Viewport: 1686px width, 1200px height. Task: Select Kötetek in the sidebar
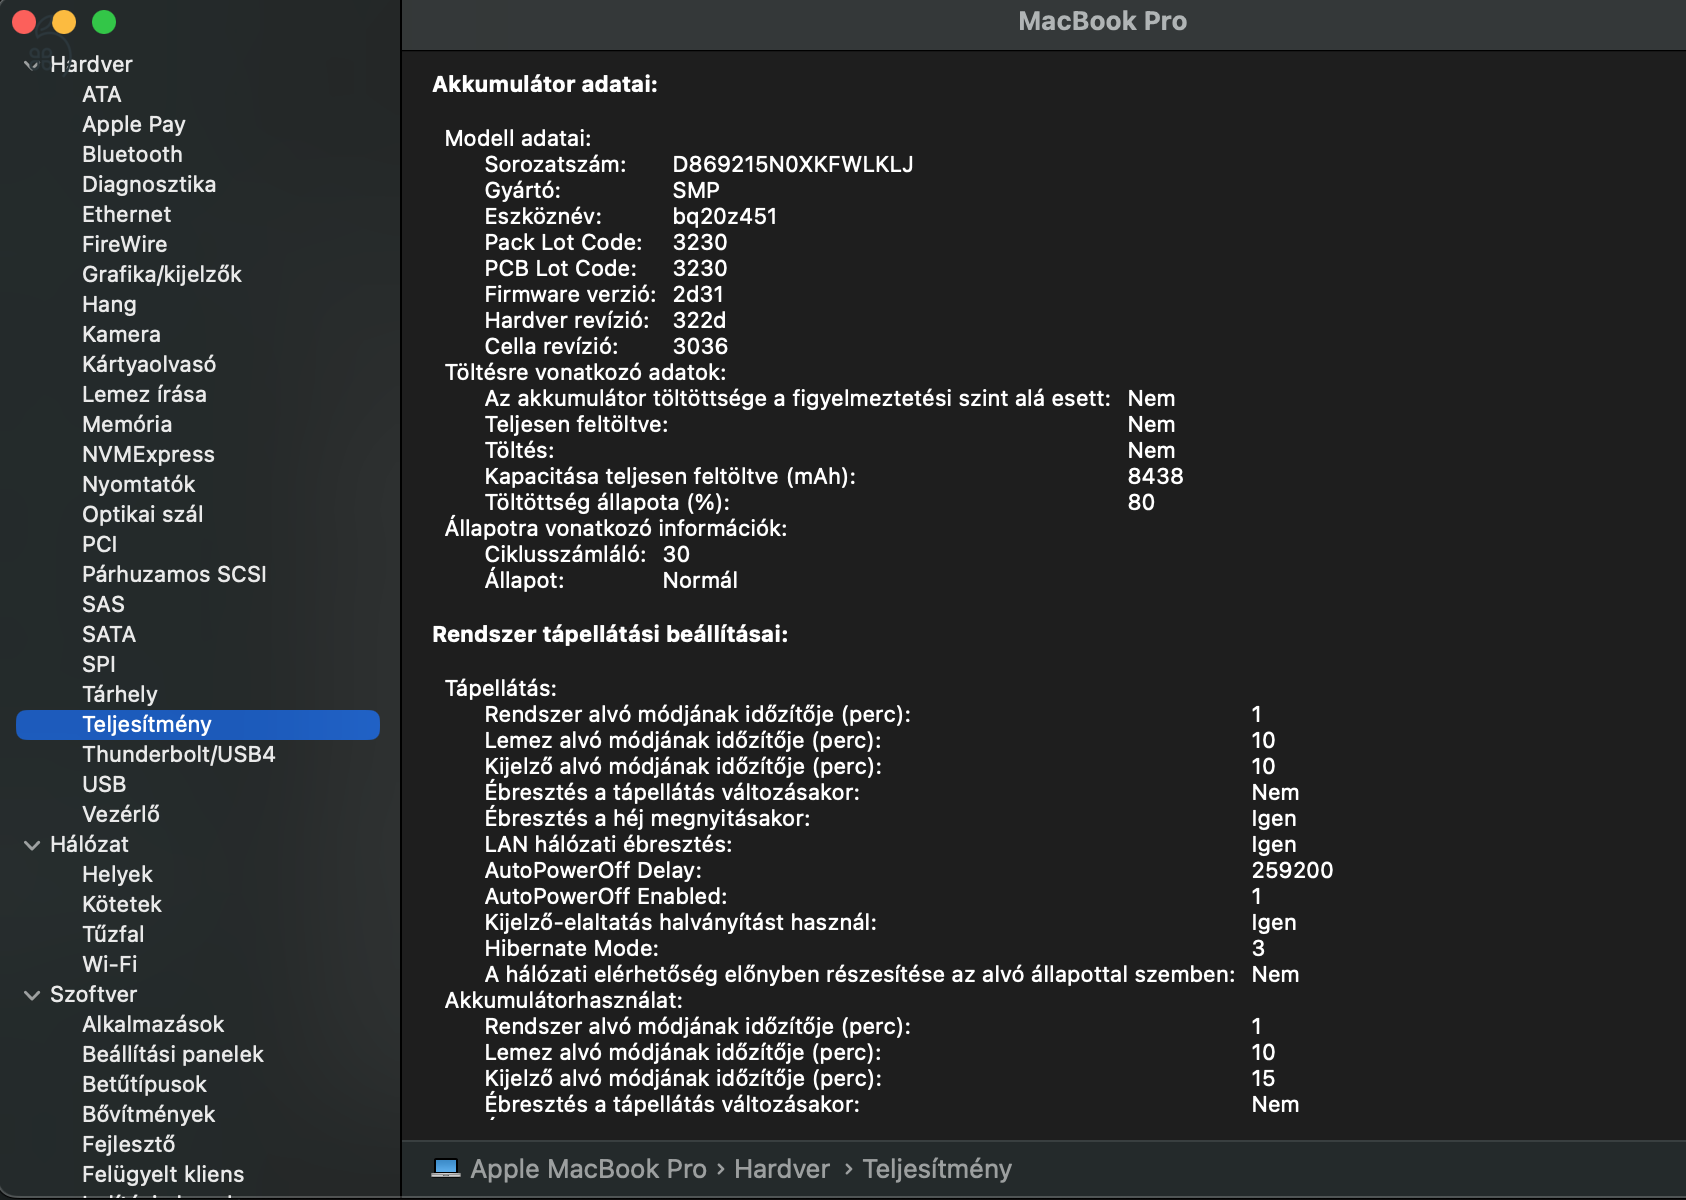122,904
